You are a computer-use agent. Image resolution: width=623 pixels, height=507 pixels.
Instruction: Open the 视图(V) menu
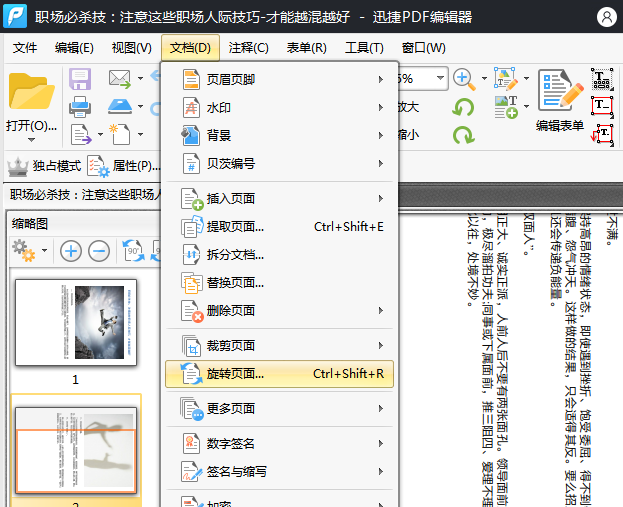(132, 48)
